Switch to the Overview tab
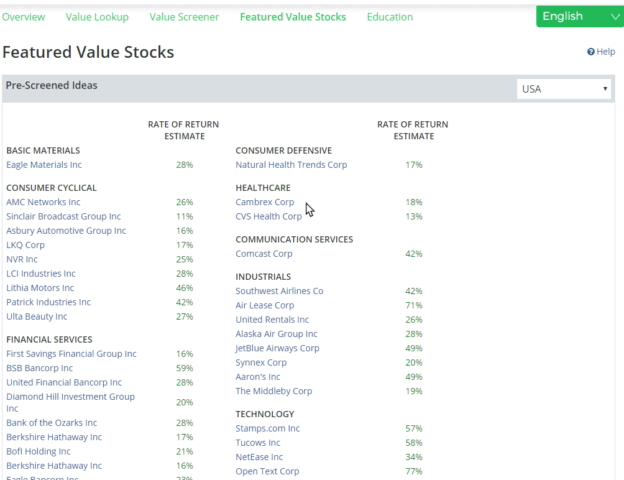This screenshot has width=624, height=480. pos(23,17)
